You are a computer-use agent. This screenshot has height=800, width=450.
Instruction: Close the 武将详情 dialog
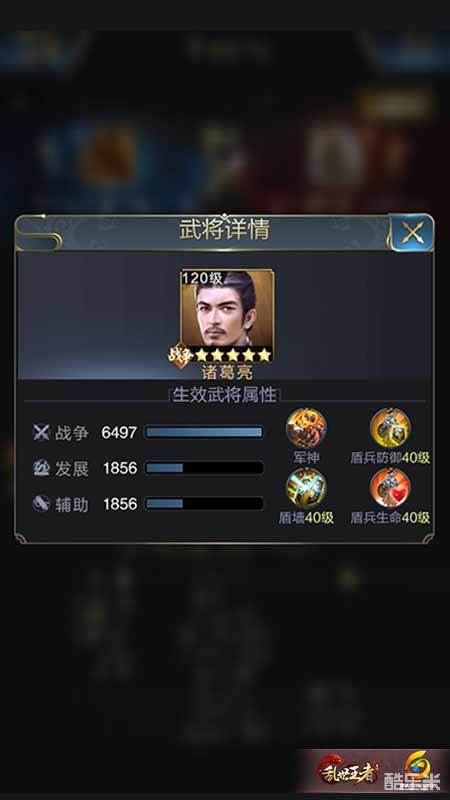click(x=411, y=233)
